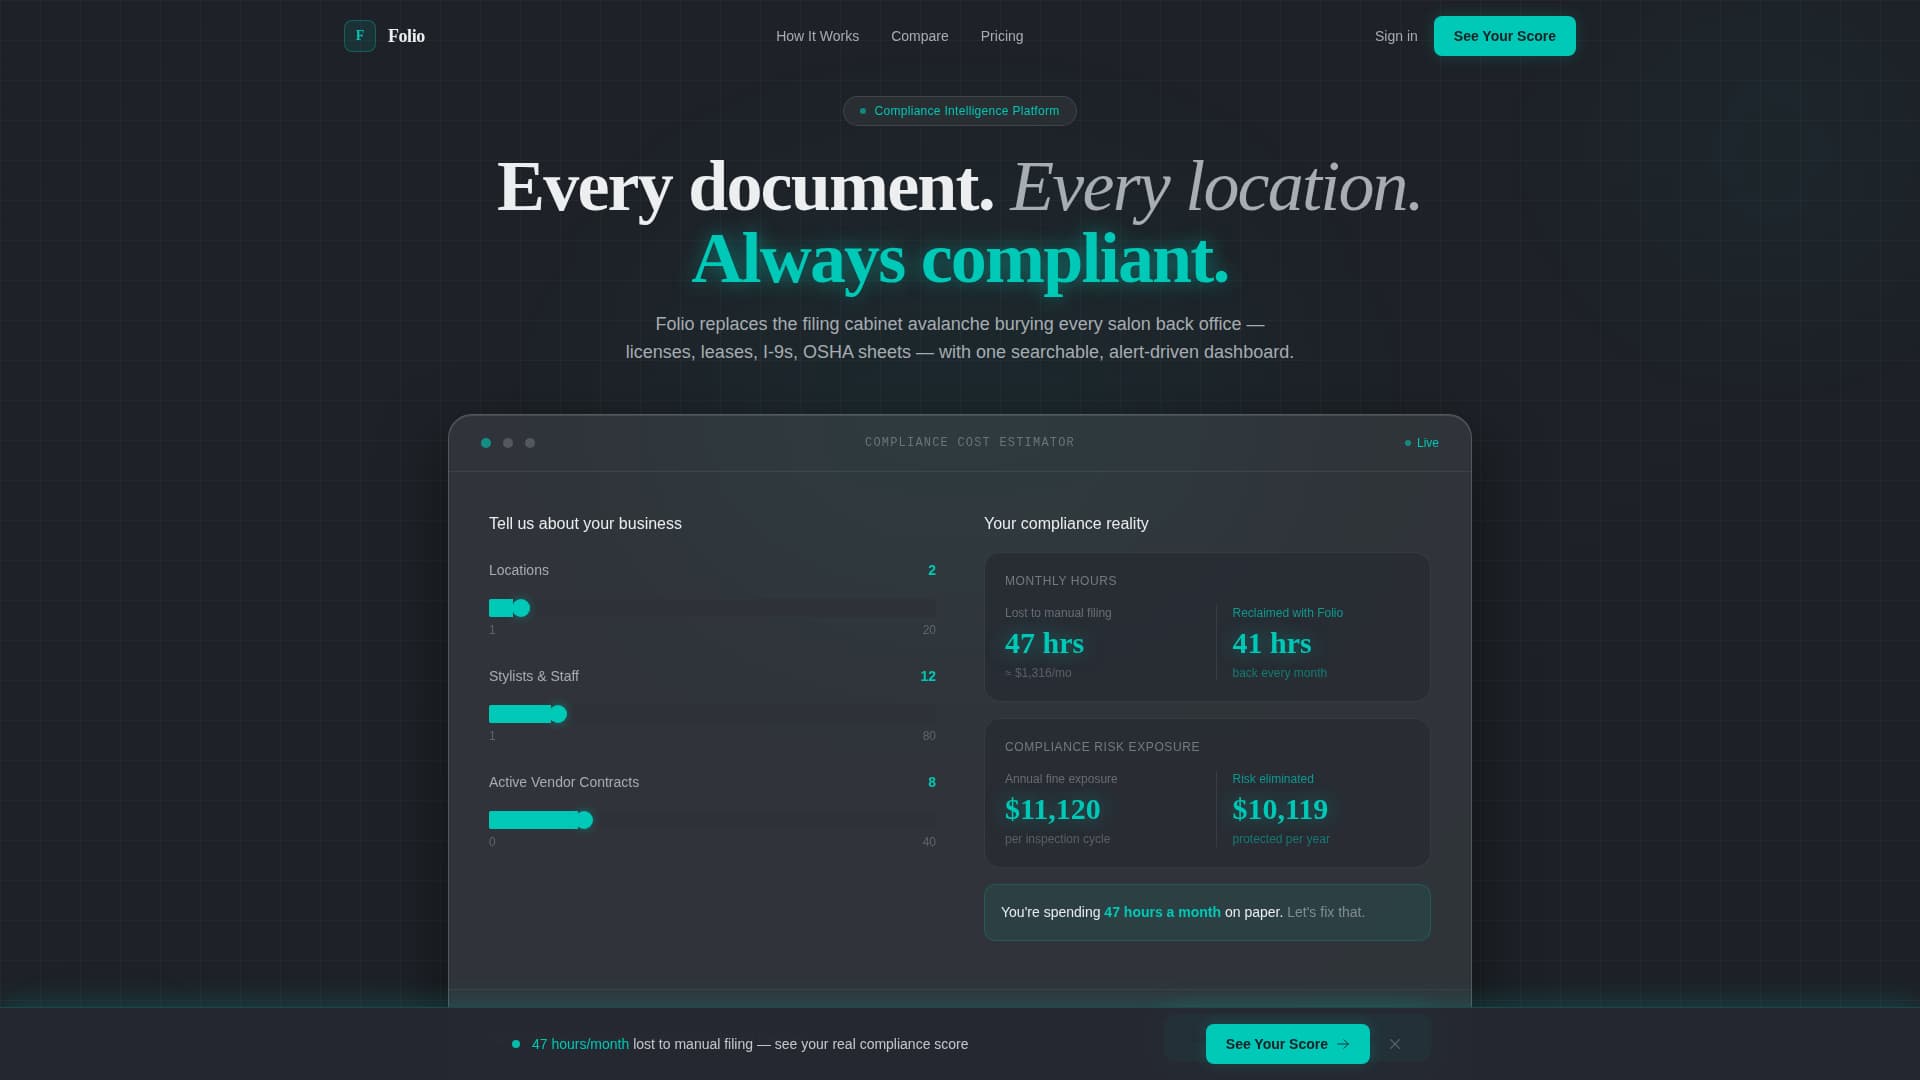Click the arrow icon in bottom See Your Score
The height and width of the screenshot is (1080, 1920).
1343,1044
